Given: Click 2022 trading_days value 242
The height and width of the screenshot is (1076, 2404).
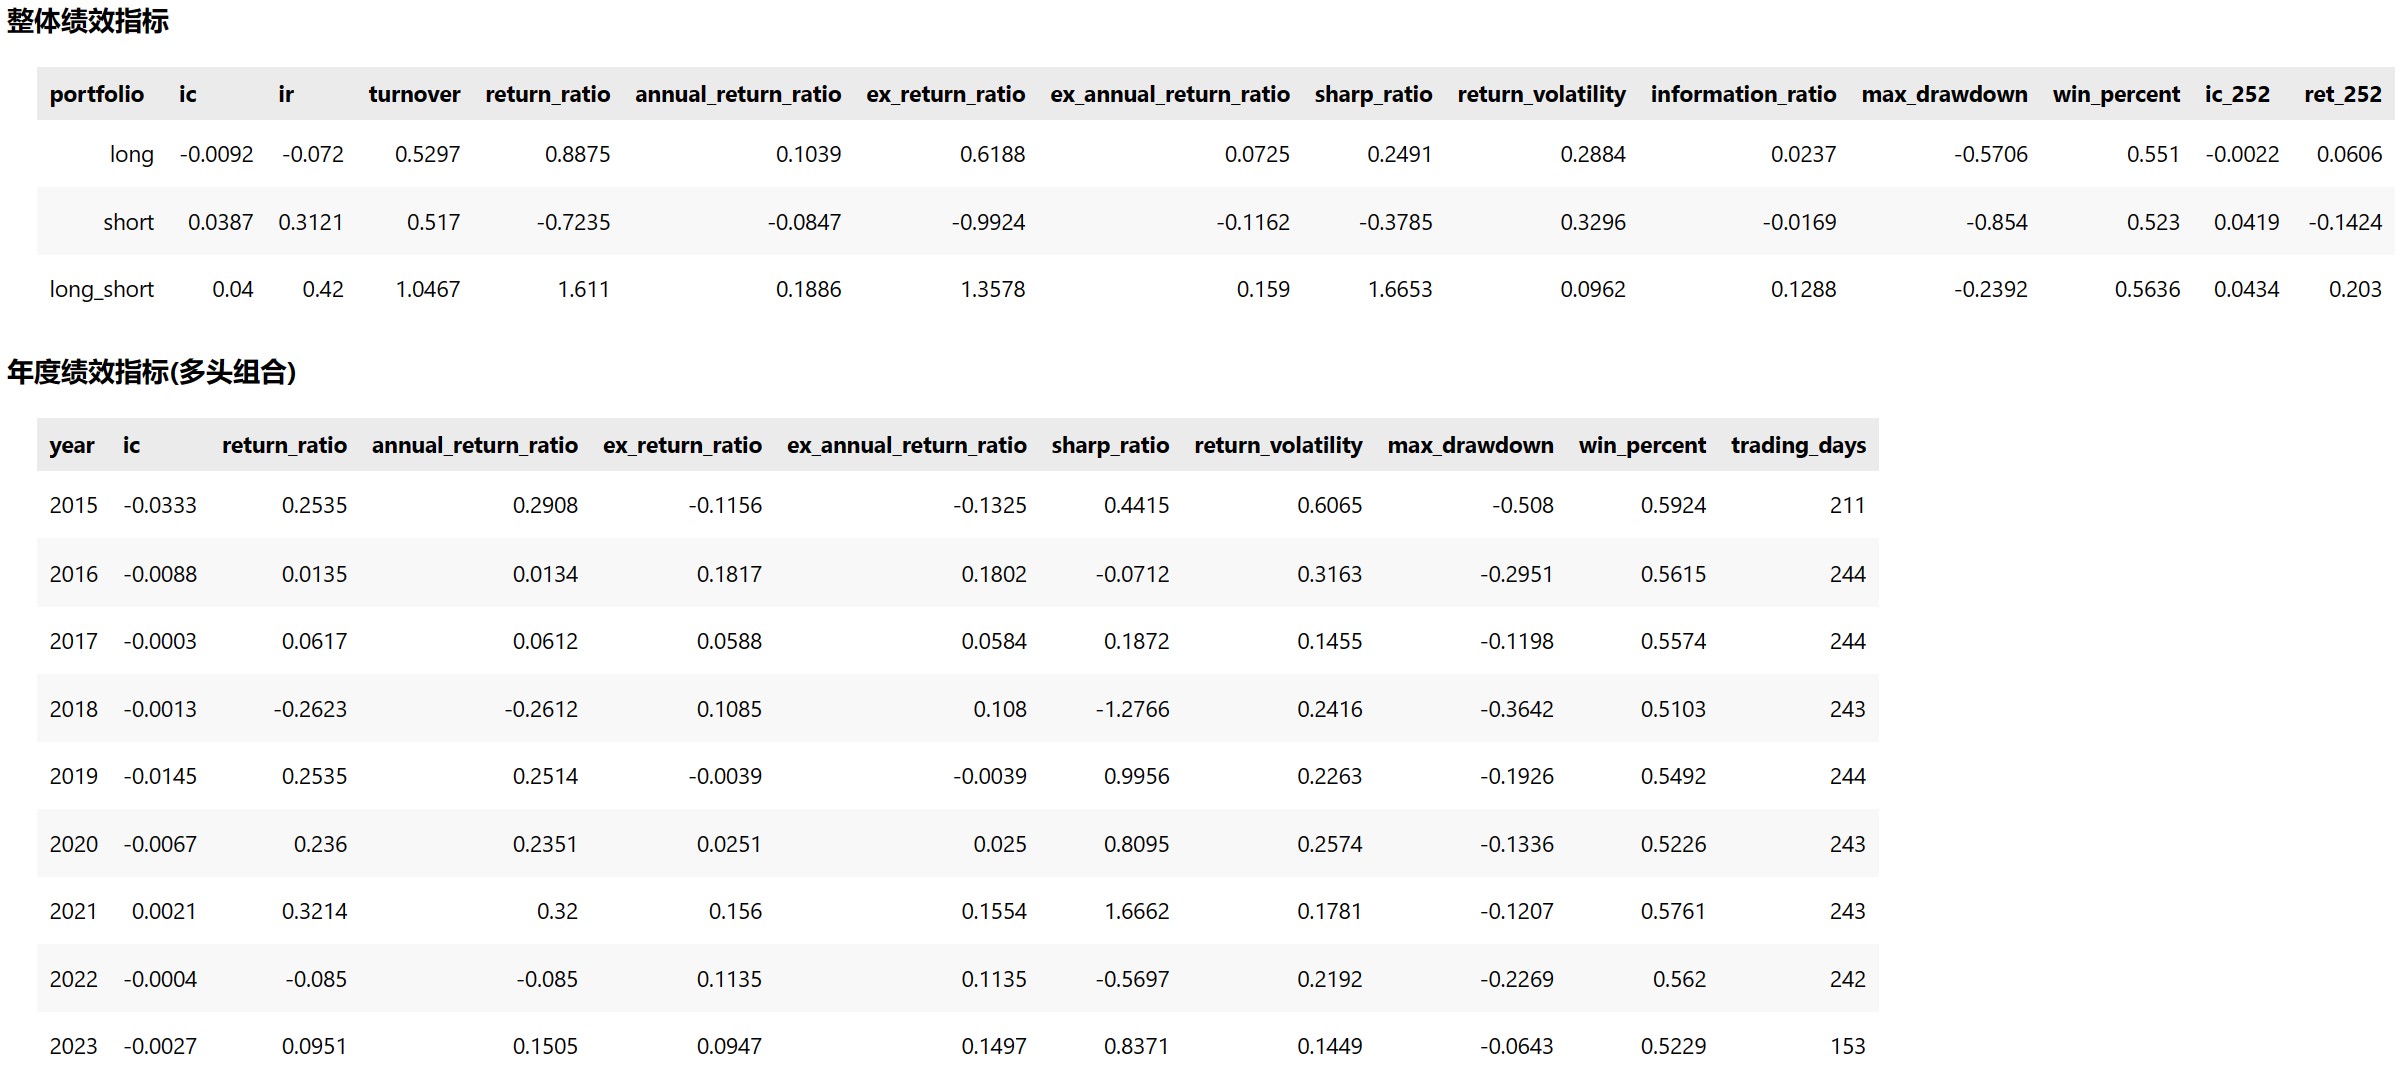Looking at the screenshot, I should pos(1848,979).
